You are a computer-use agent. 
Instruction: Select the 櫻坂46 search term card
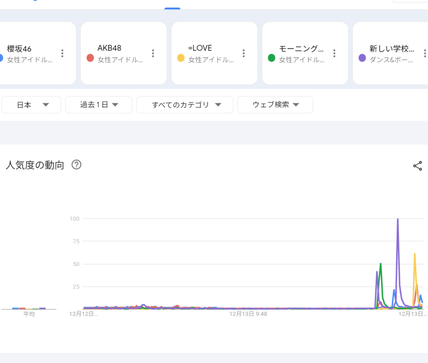coord(37,53)
